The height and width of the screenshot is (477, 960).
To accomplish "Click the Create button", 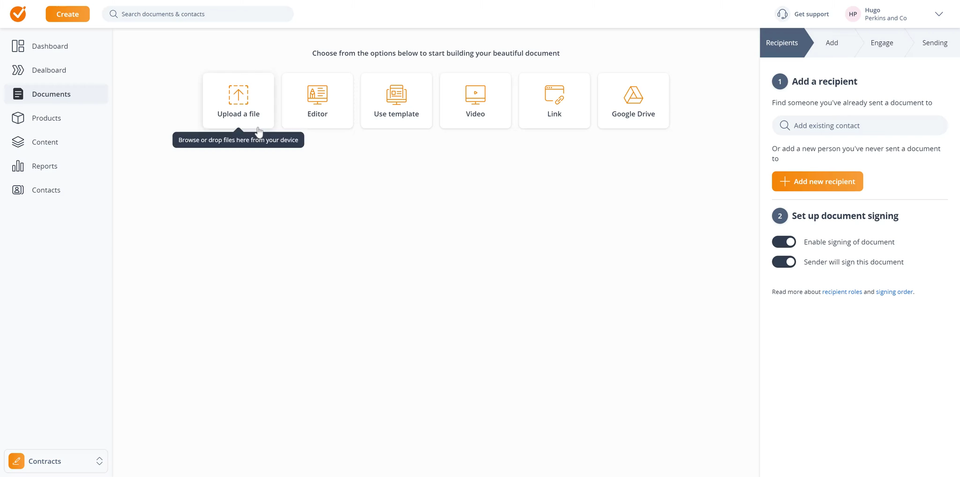I will pos(67,14).
